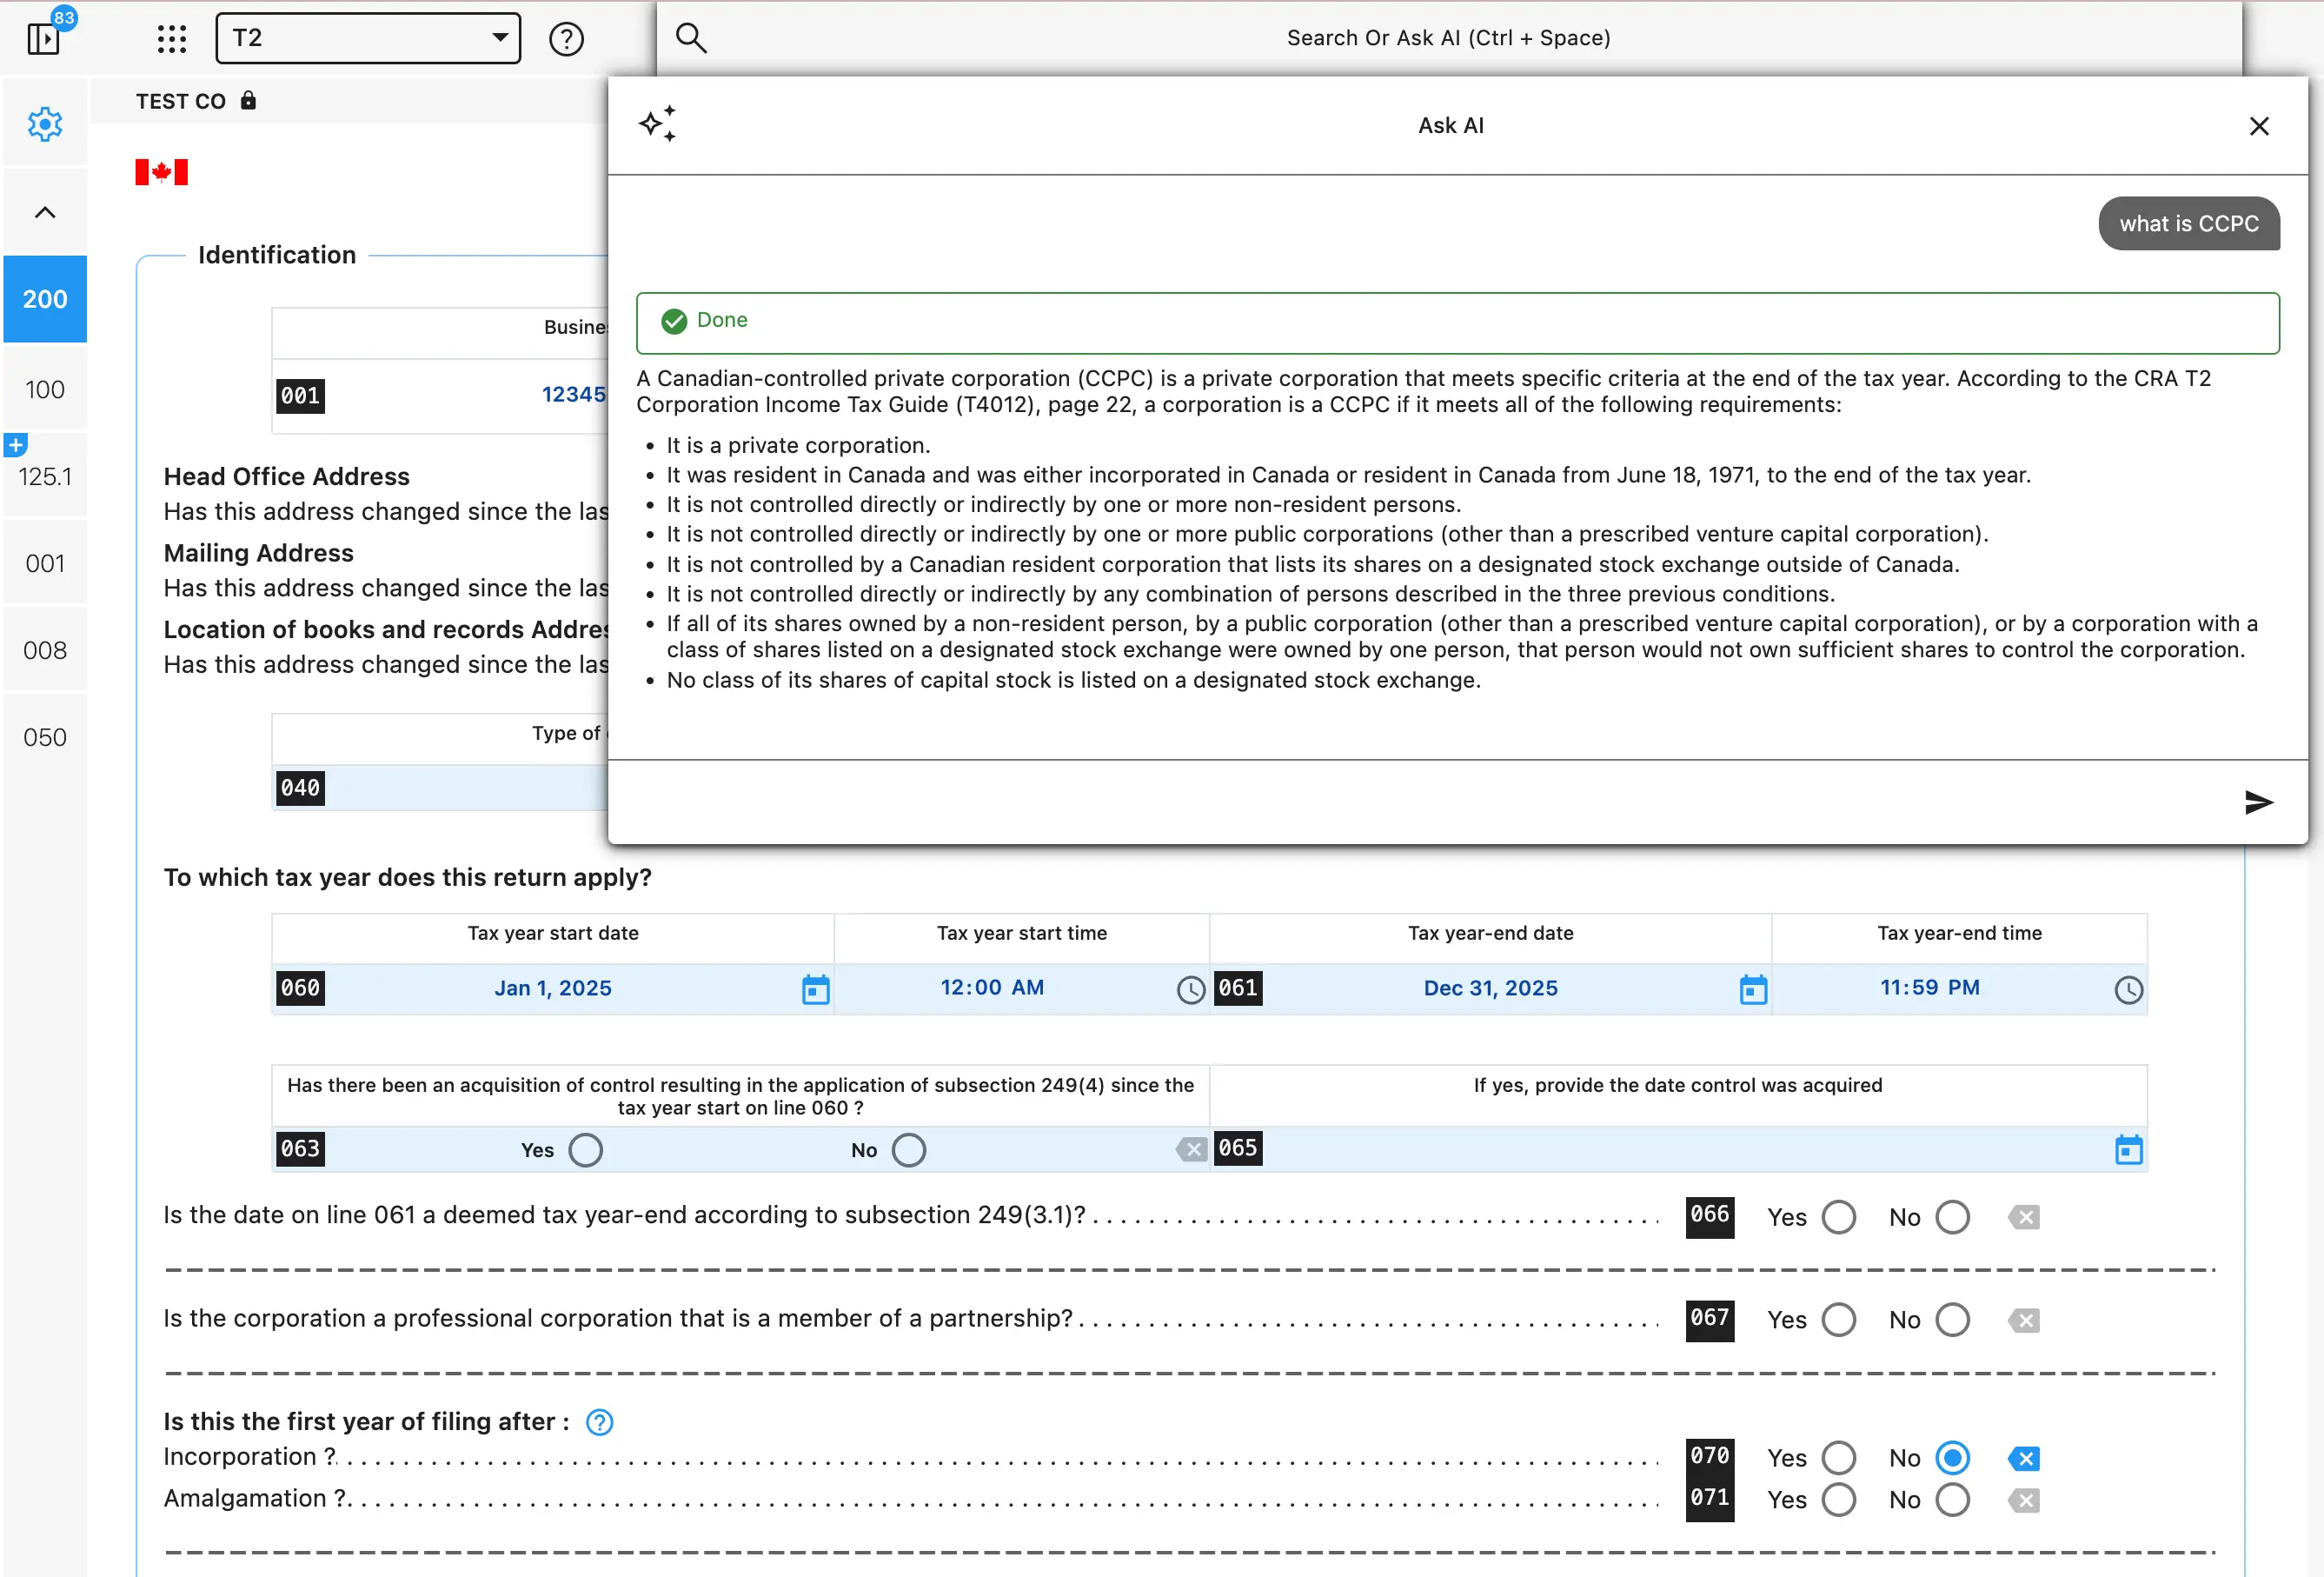Screen dimensions: 2324x1577
Task: Switch to sidebar section 100
Action: tap(45, 389)
